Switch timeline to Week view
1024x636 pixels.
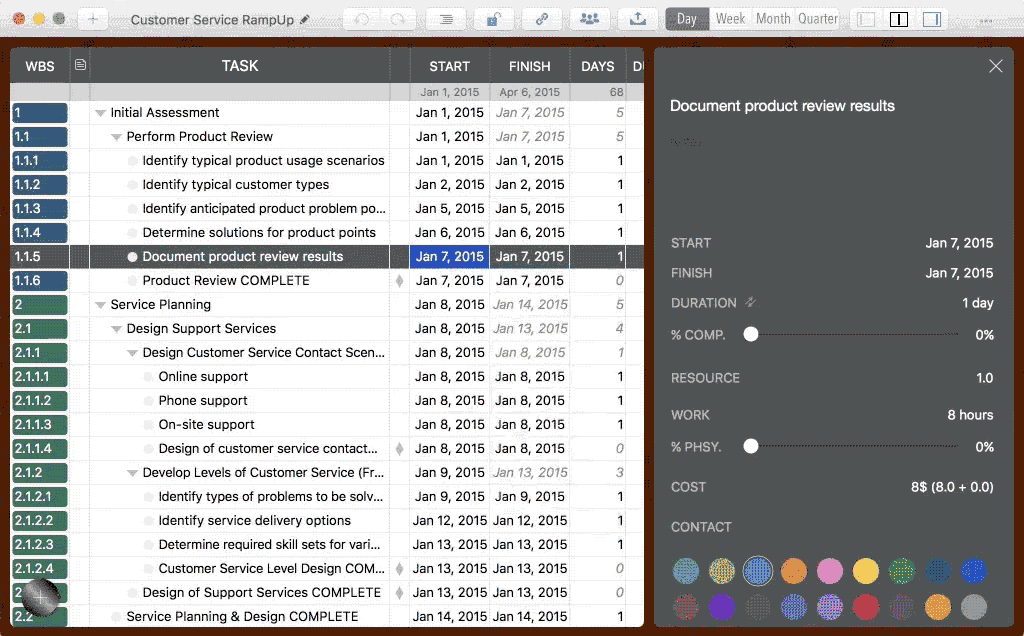(730, 19)
